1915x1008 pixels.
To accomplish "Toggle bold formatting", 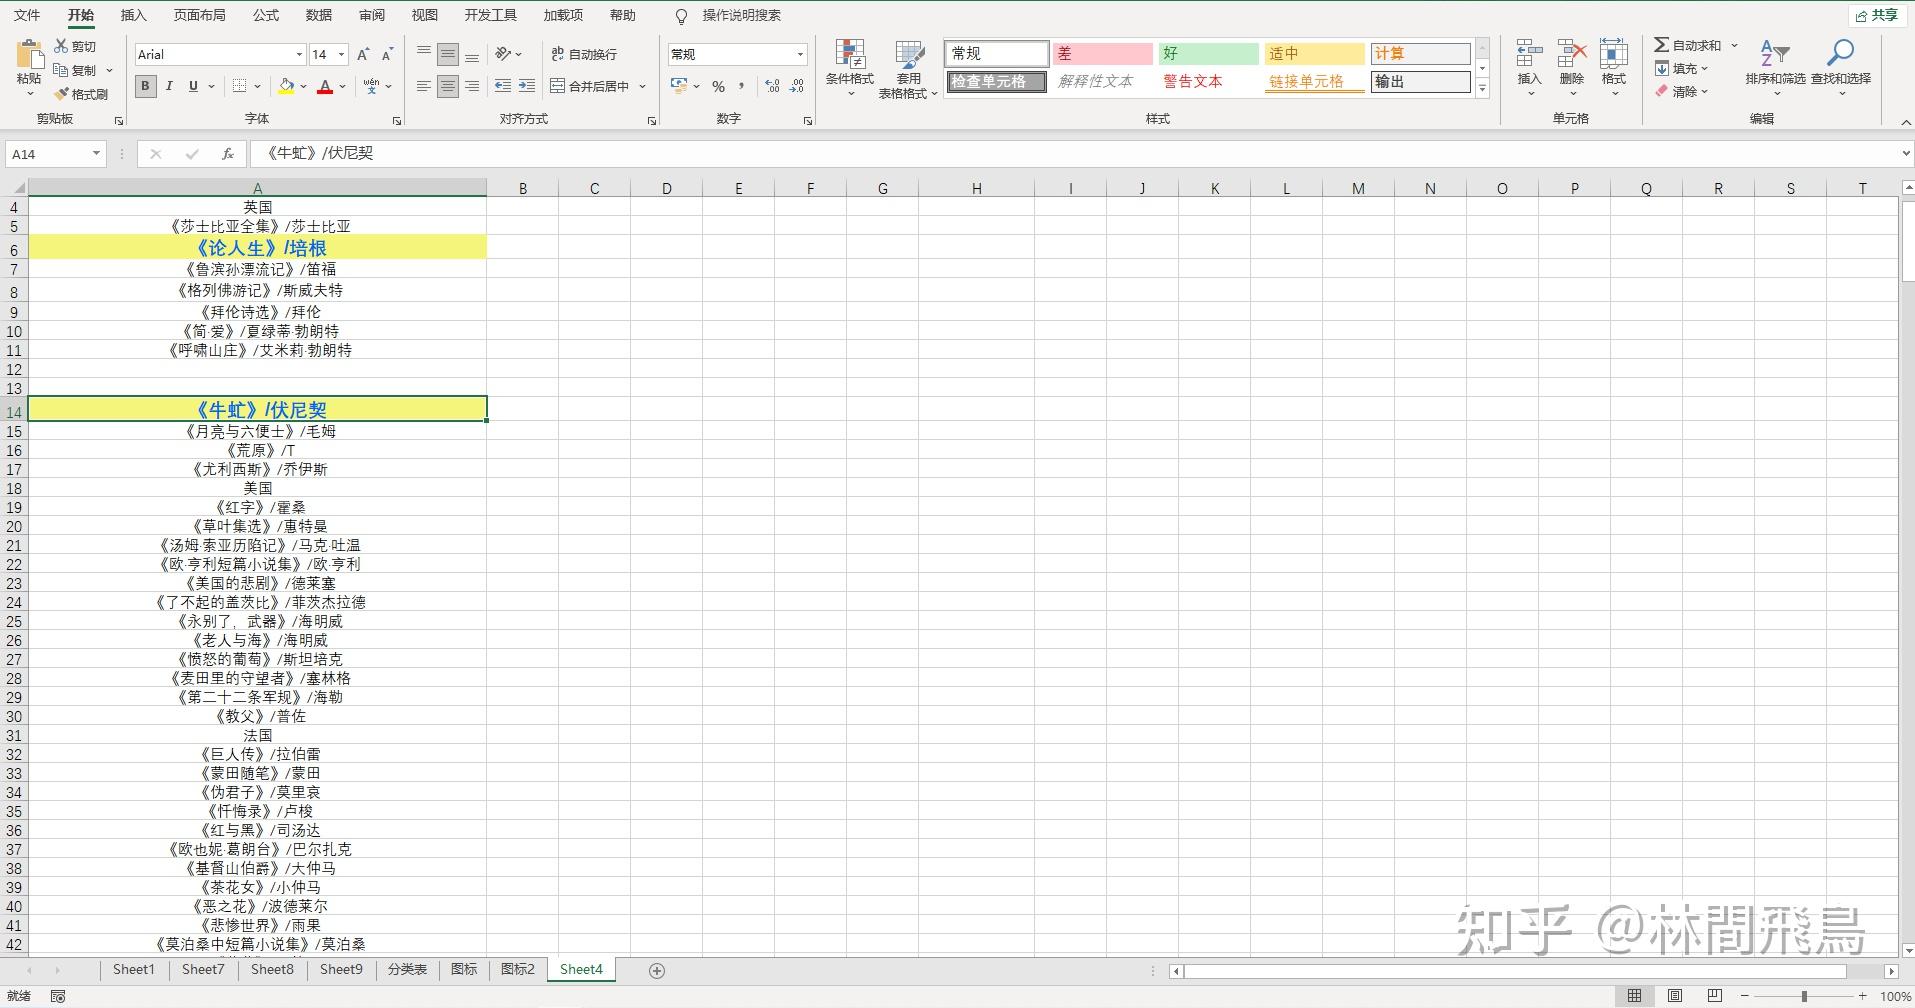I will tap(145, 86).
